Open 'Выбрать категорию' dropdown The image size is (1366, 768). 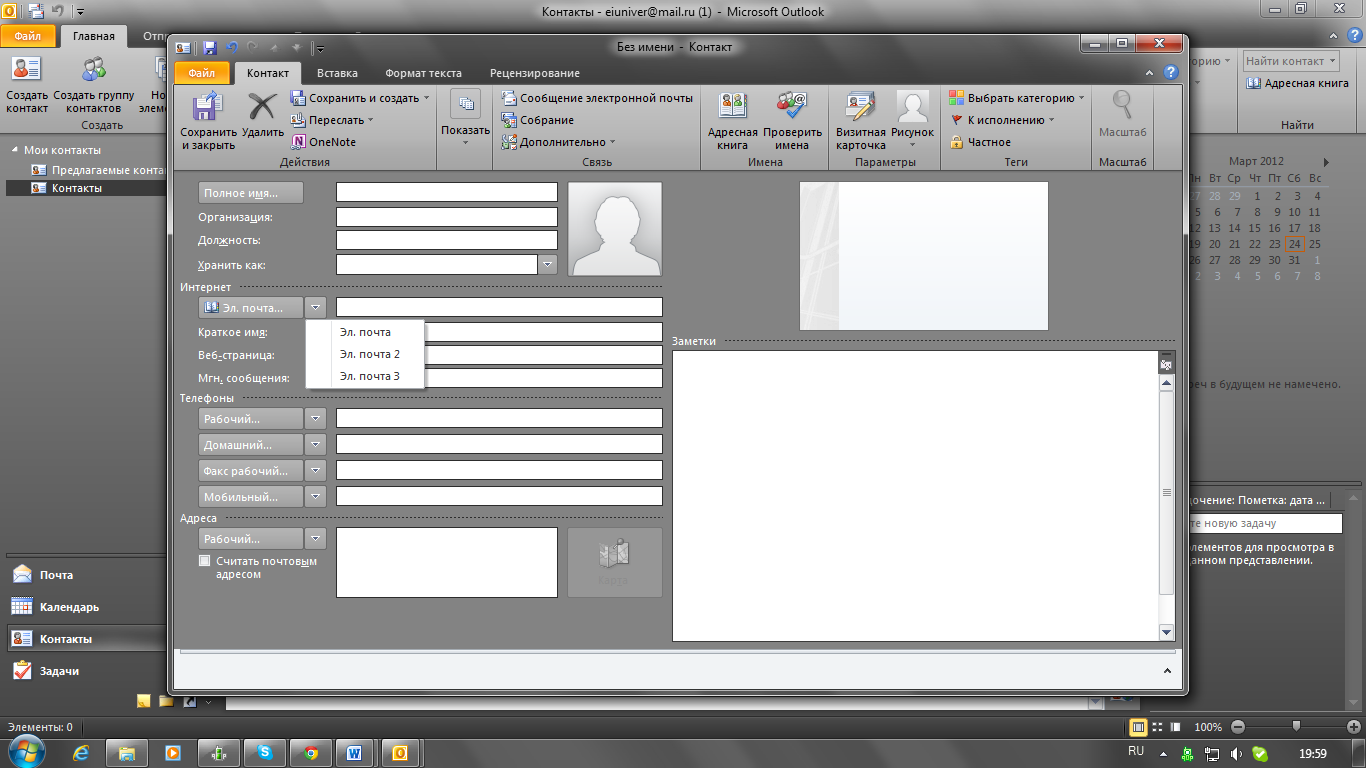click(x=1017, y=98)
